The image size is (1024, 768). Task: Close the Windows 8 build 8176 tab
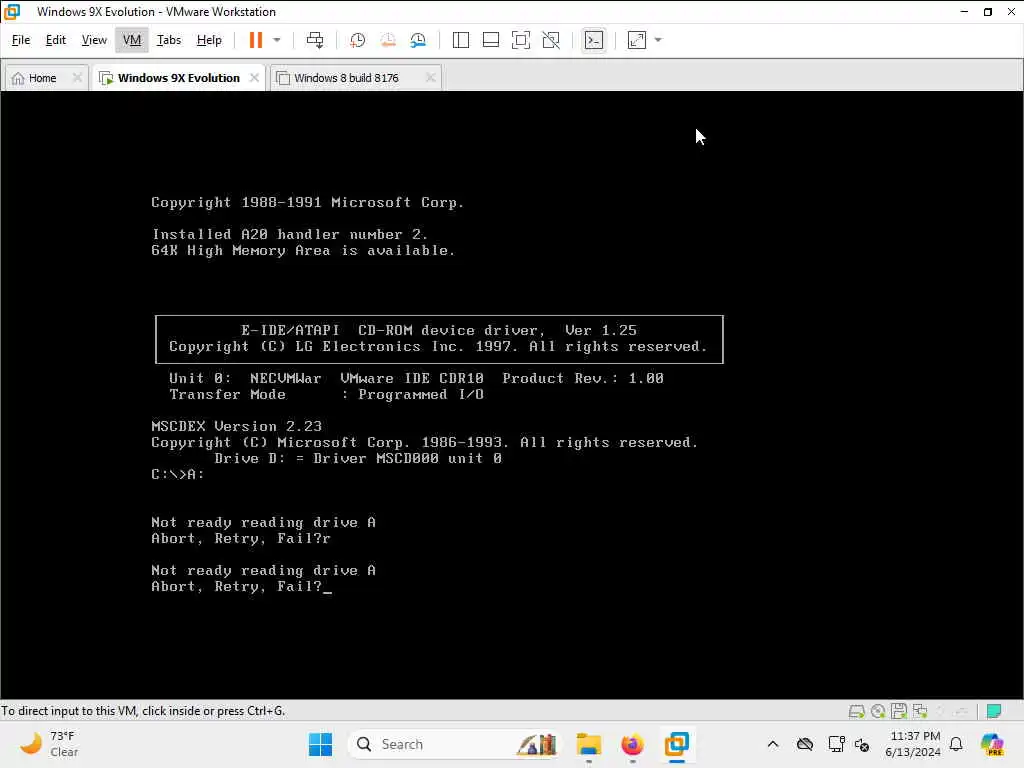point(430,78)
